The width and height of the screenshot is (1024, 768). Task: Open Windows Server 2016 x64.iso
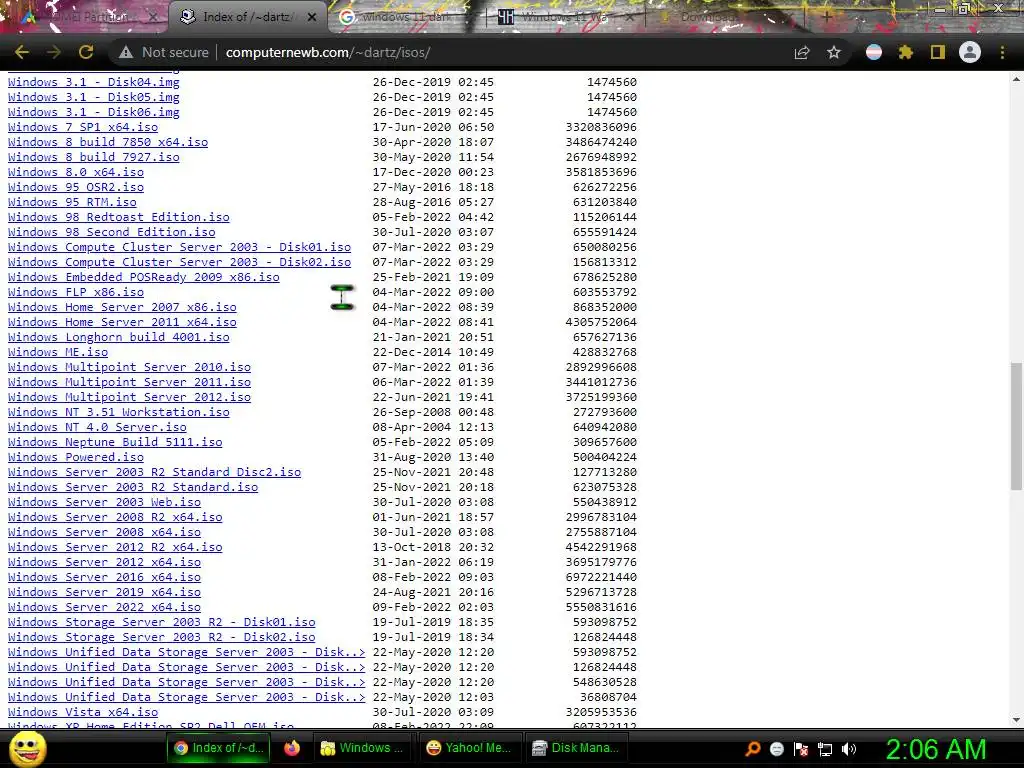104,578
